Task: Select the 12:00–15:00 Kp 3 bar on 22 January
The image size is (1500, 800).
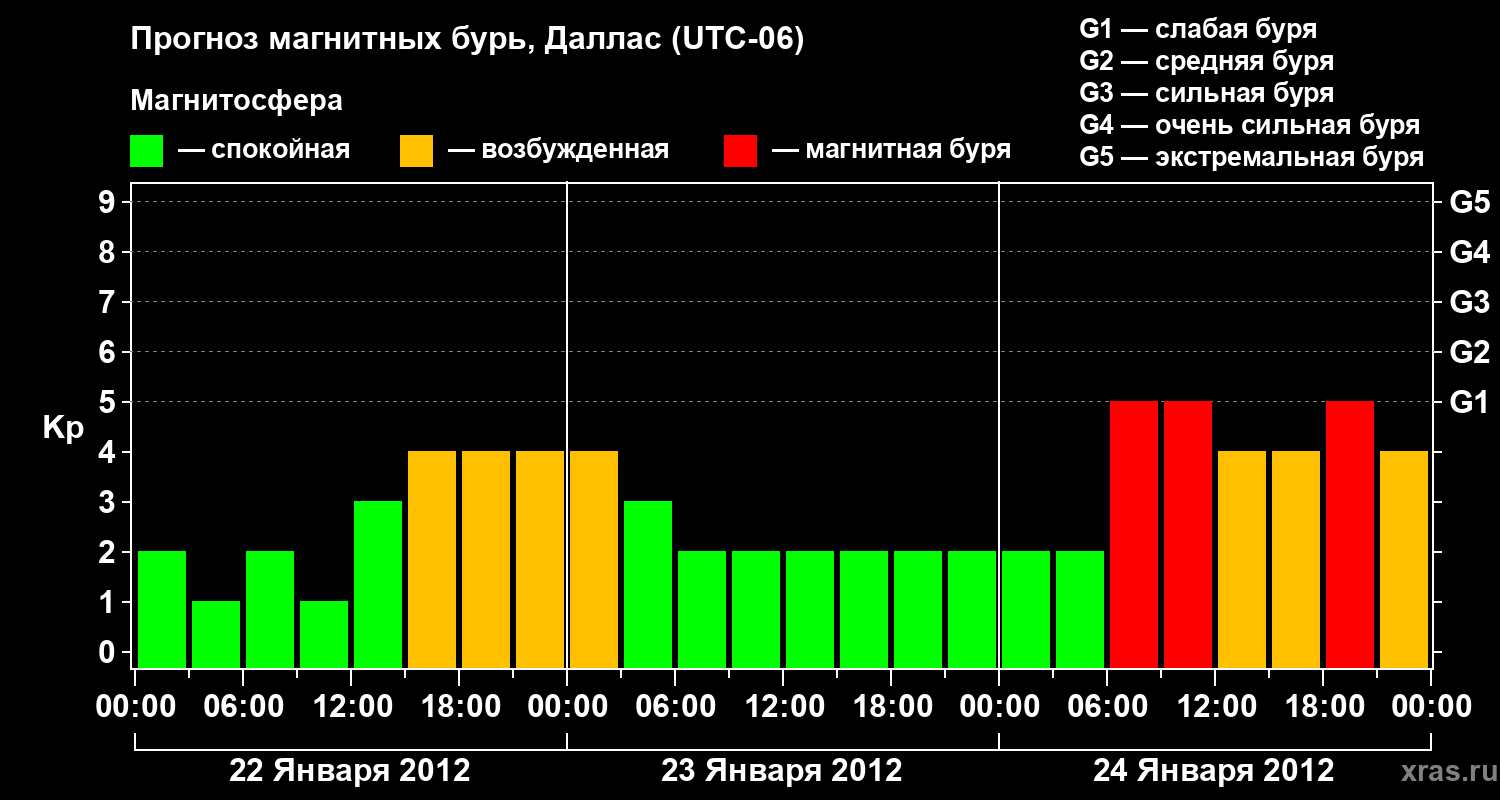Action: click(378, 584)
